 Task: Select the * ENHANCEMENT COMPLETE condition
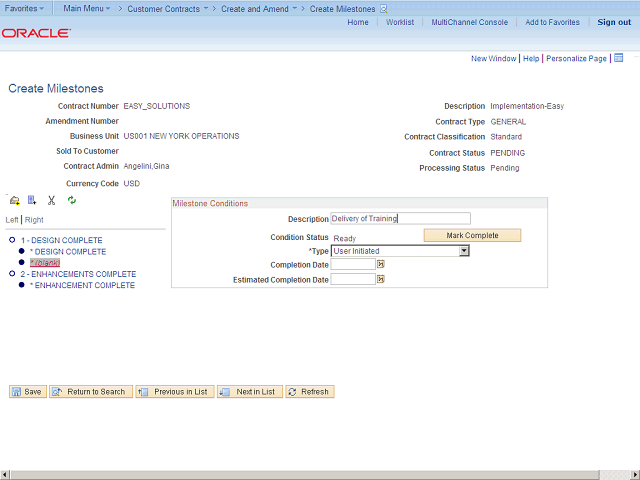tap(82, 285)
